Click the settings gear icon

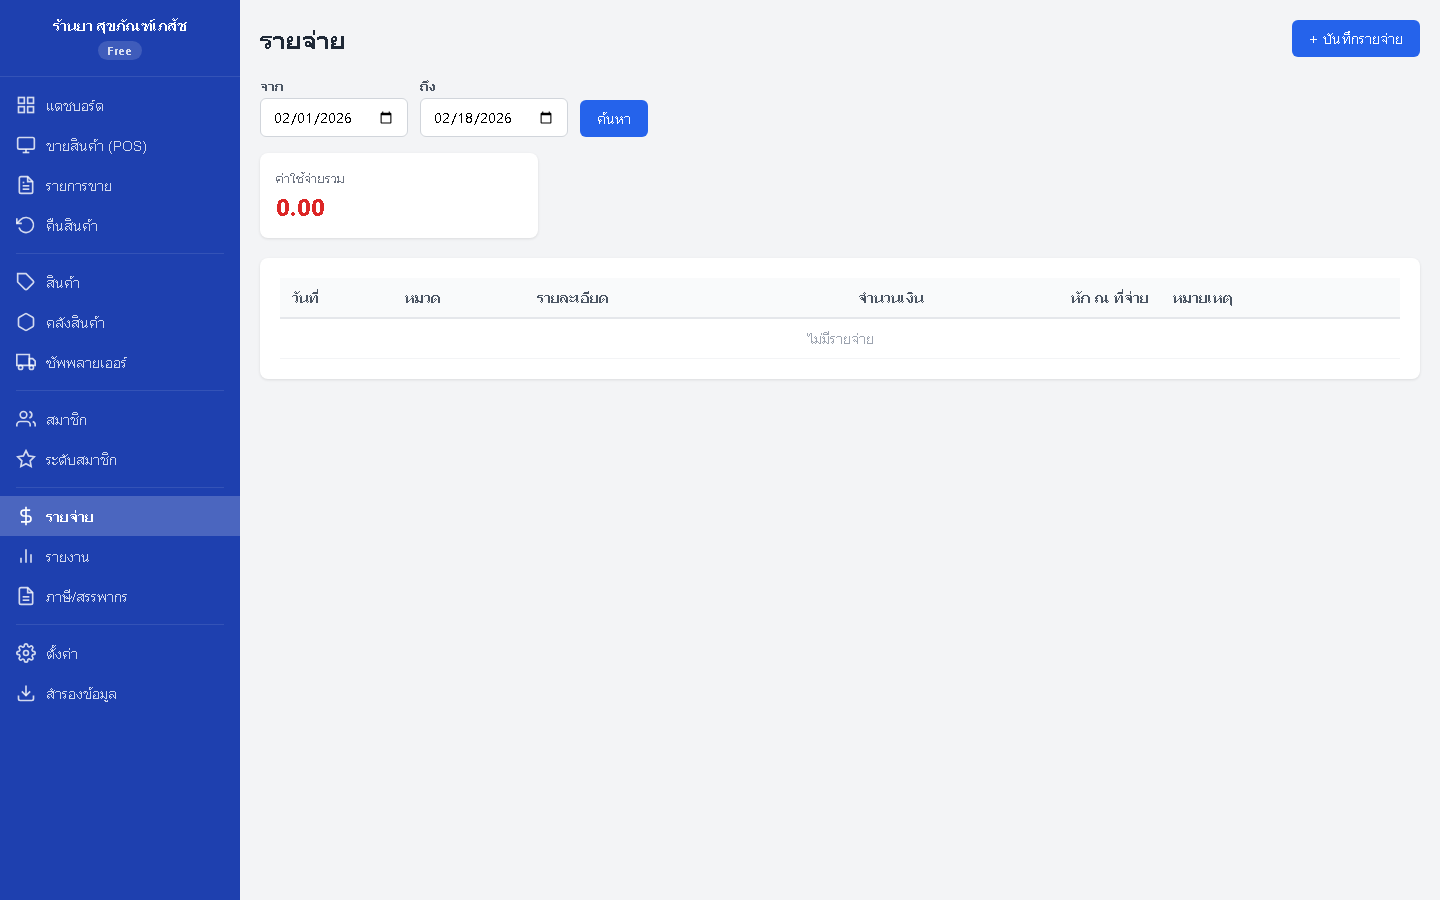coord(26,653)
